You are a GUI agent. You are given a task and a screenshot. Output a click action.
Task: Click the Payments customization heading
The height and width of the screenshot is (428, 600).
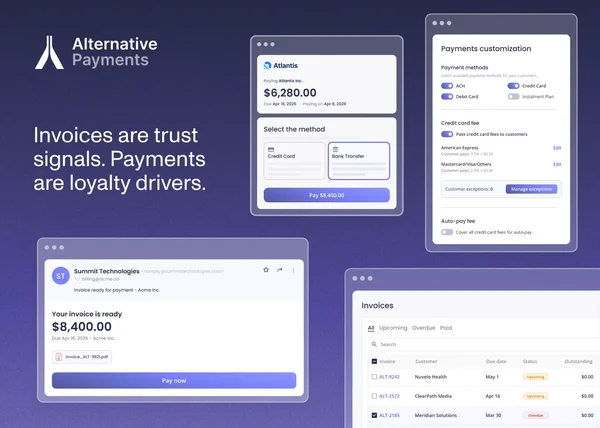click(486, 49)
